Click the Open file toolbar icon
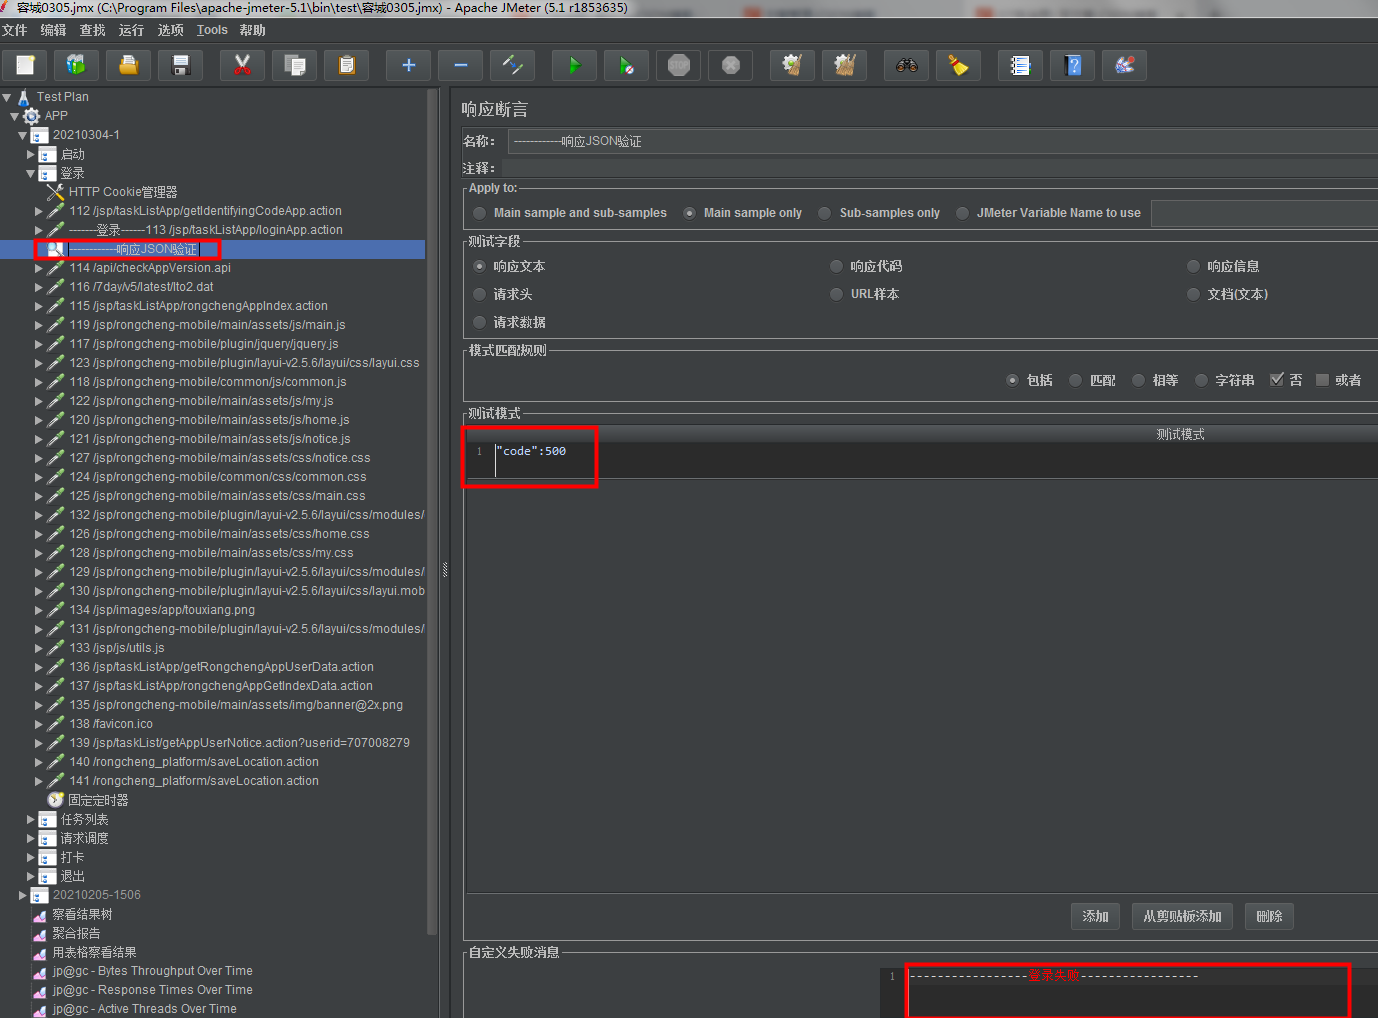 pos(128,65)
